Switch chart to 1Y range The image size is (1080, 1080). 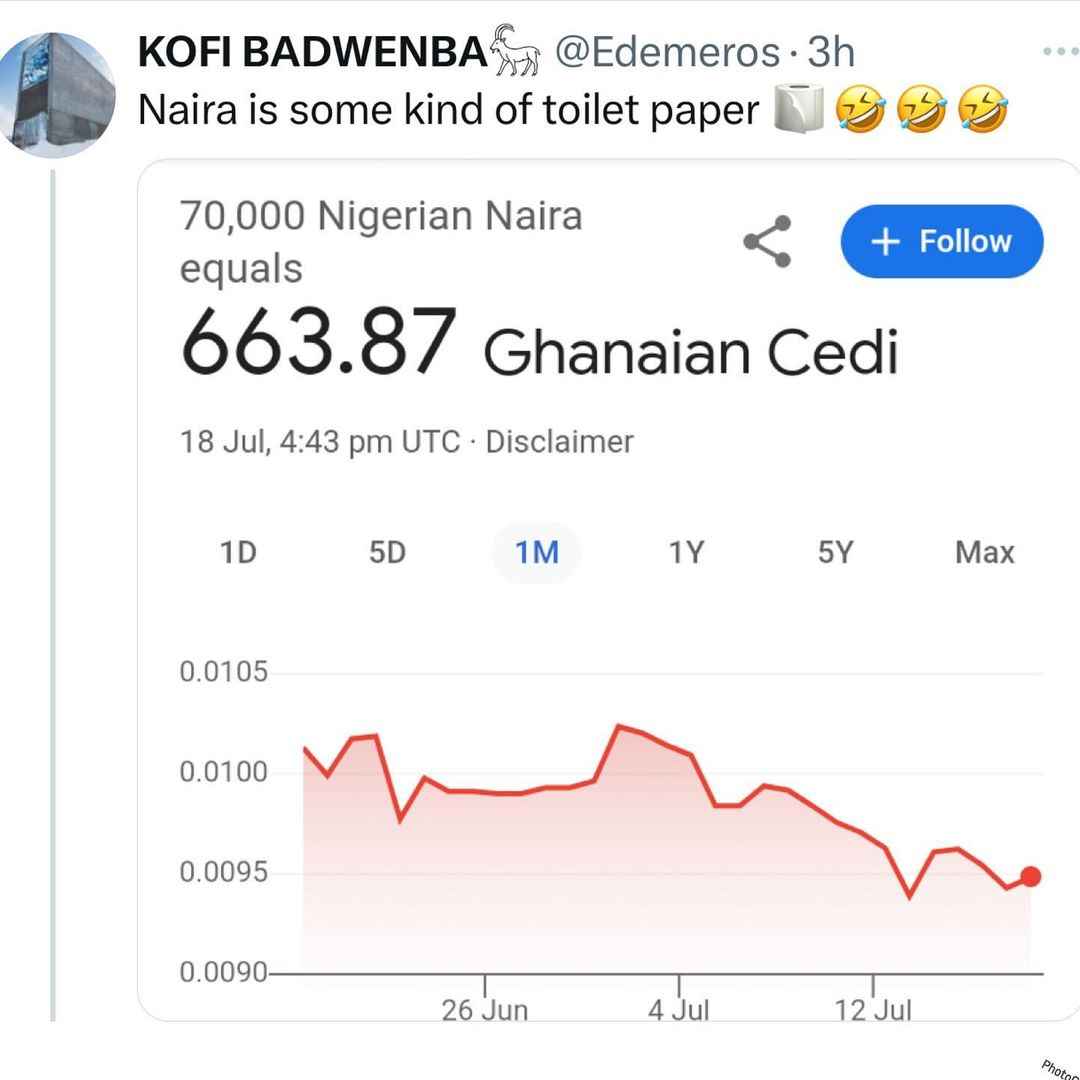tap(686, 552)
